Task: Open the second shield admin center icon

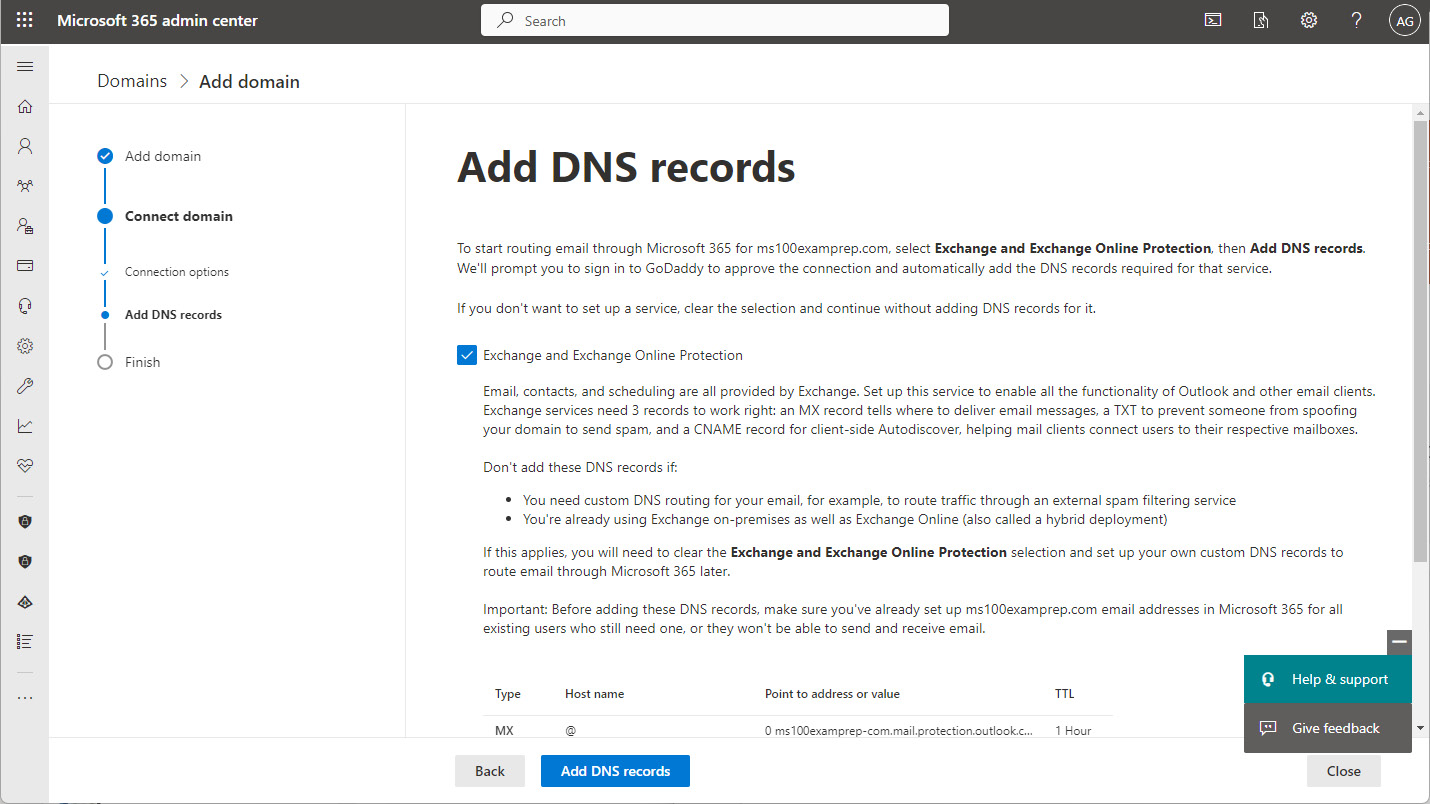Action: click(x=25, y=562)
